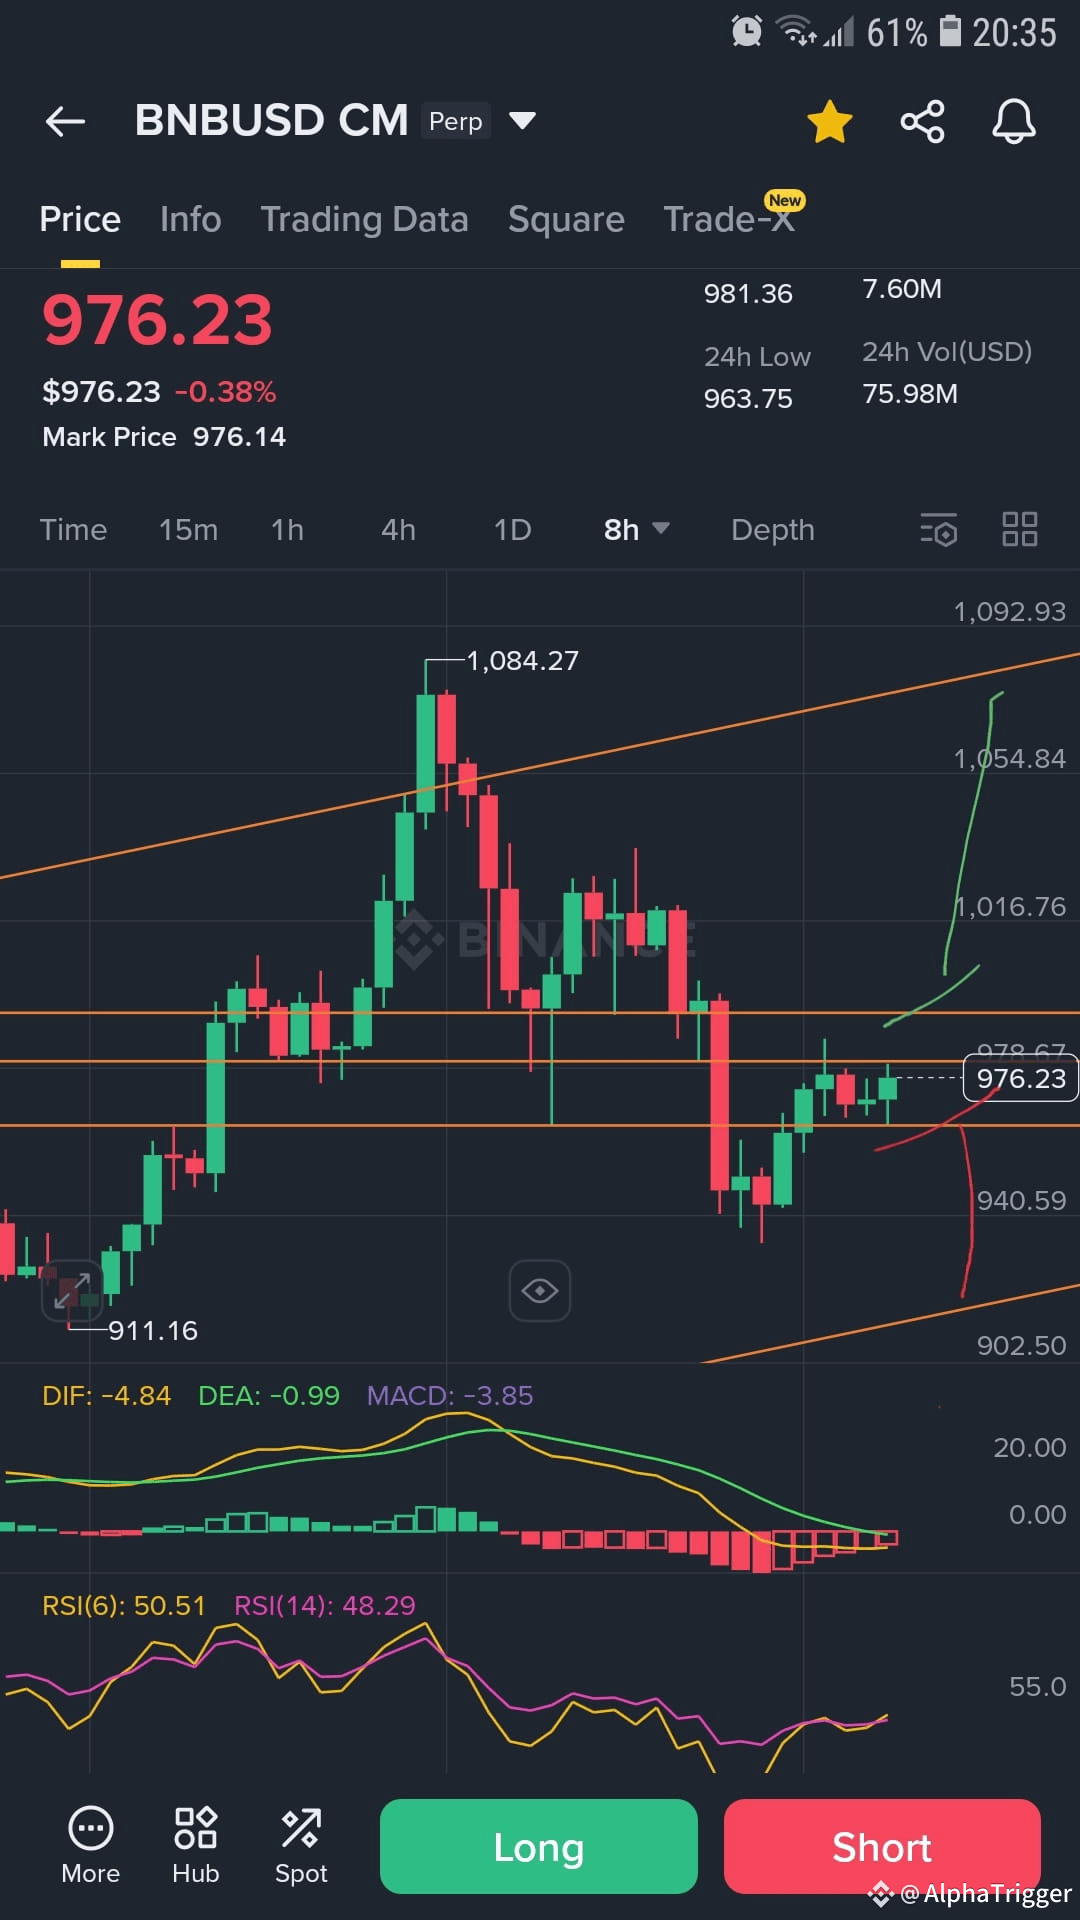
Task: Open the Trading Data tab
Action: point(364,219)
